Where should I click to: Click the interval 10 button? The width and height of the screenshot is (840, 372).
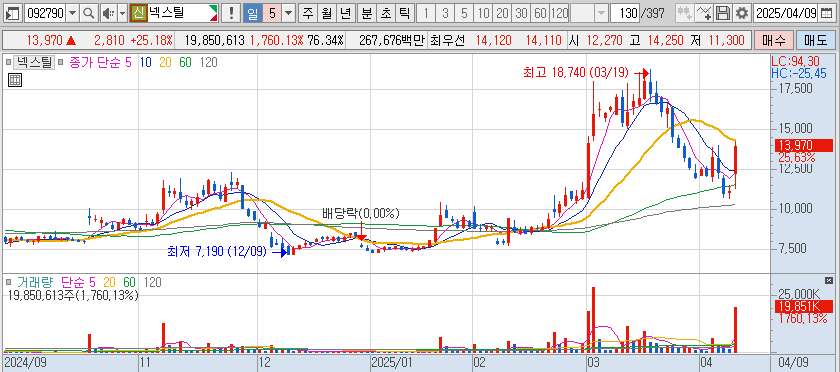tap(483, 13)
